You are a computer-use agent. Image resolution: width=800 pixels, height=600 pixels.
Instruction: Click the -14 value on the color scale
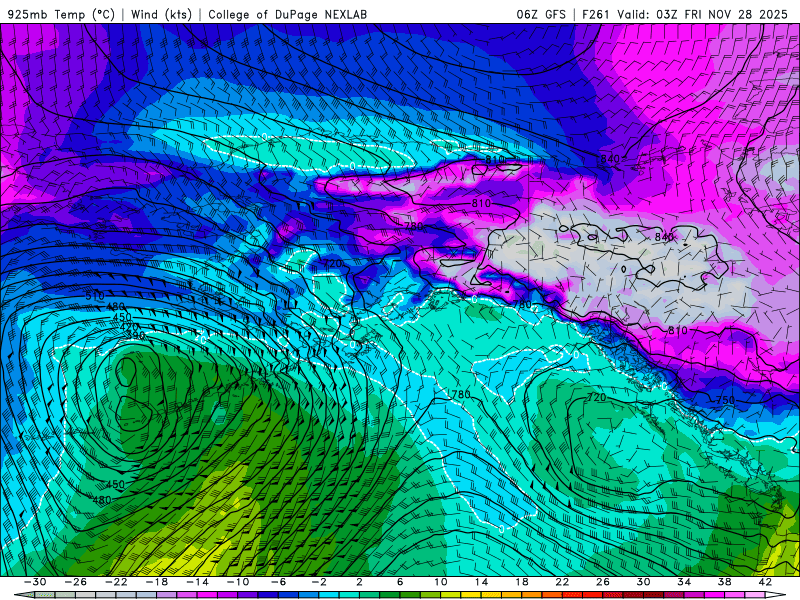click(x=197, y=582)
